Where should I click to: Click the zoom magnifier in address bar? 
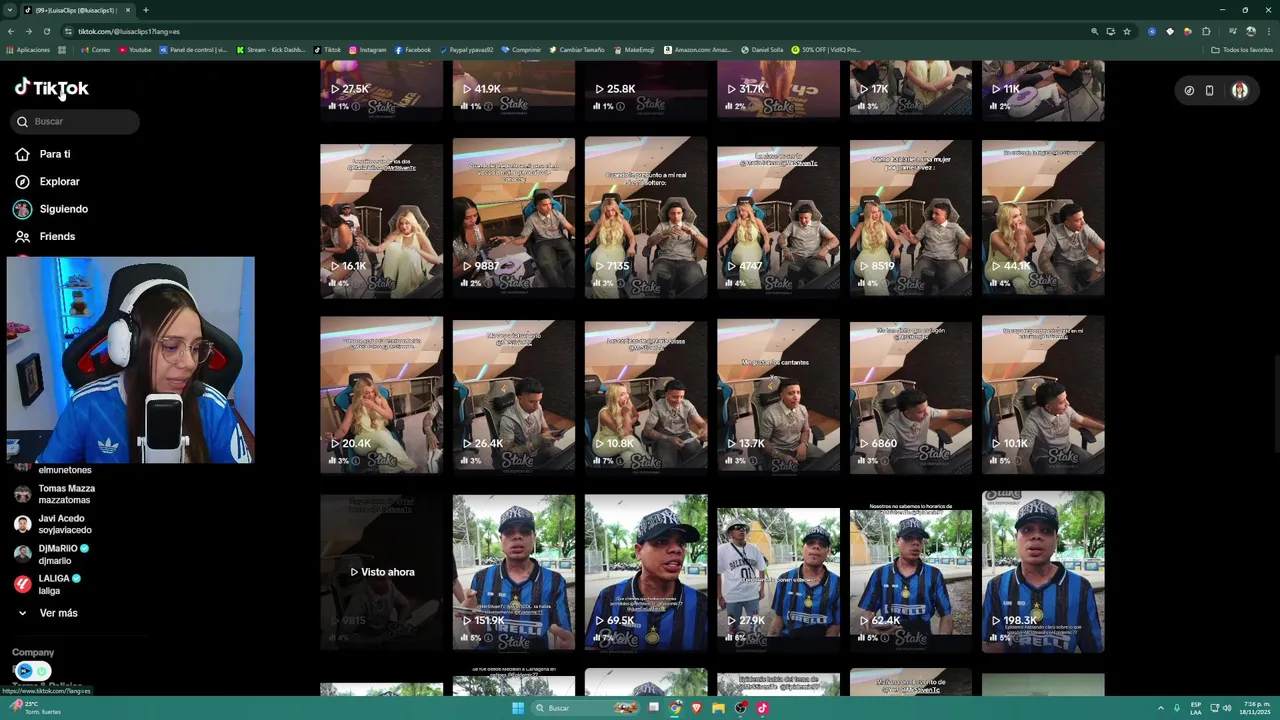point(1095,31)
